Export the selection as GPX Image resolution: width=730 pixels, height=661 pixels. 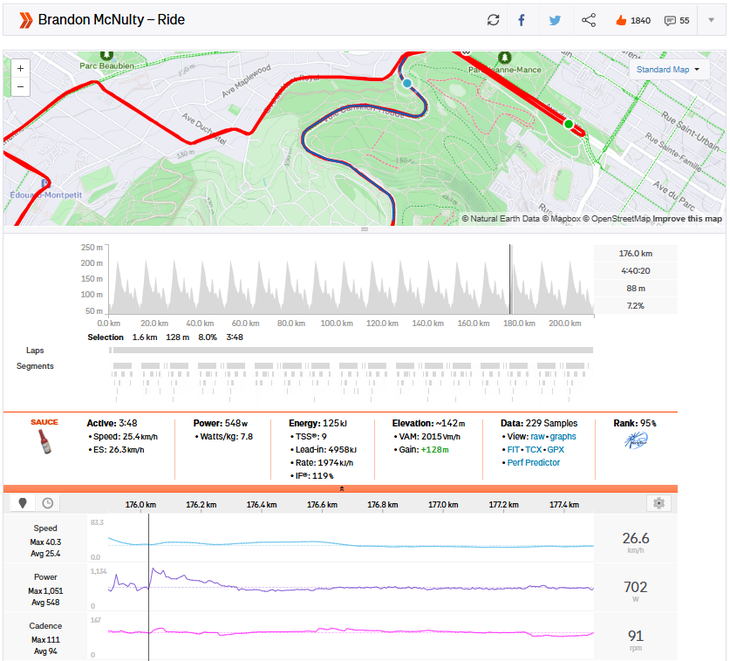(x=568, y=449)
